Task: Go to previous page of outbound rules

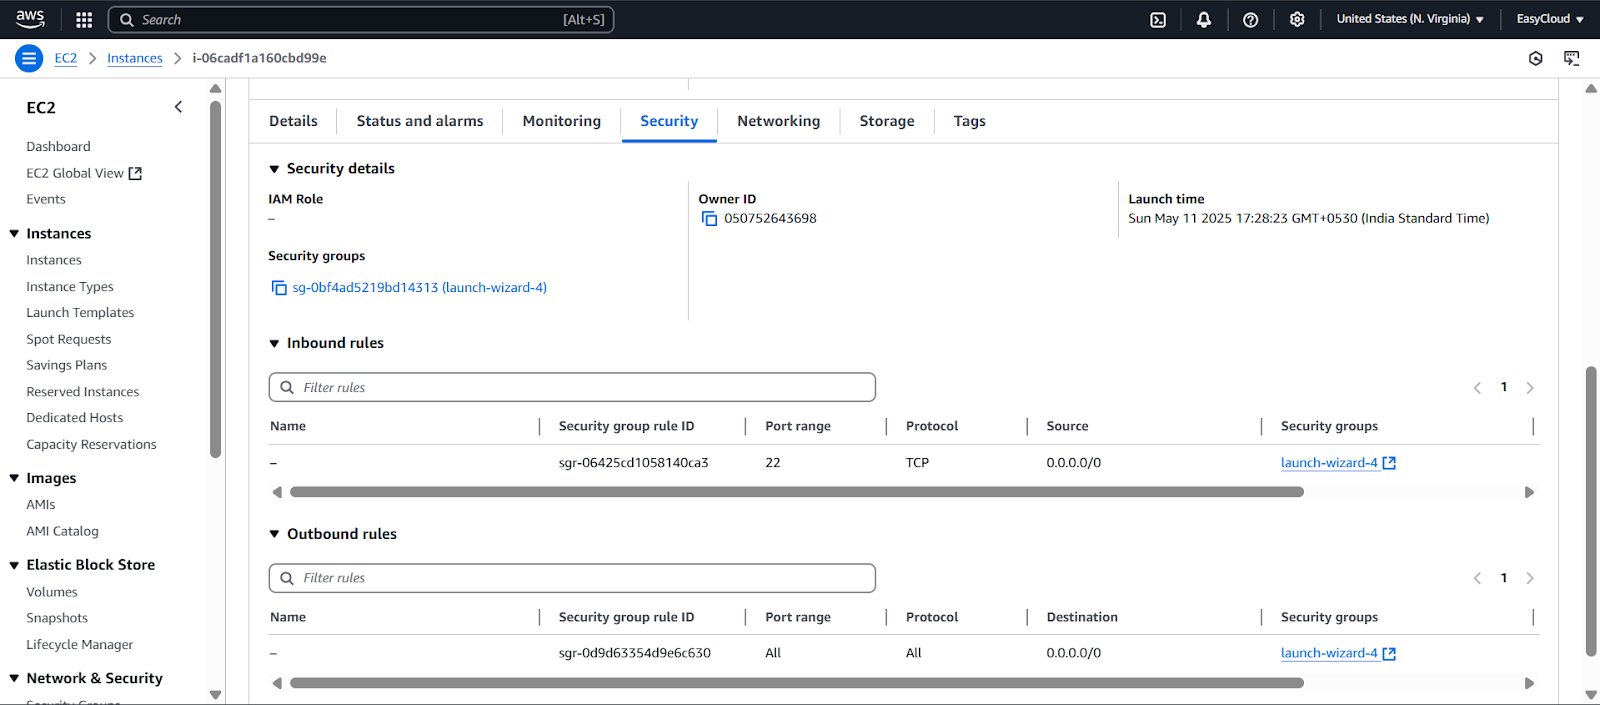Action: tap(1477, 578)
